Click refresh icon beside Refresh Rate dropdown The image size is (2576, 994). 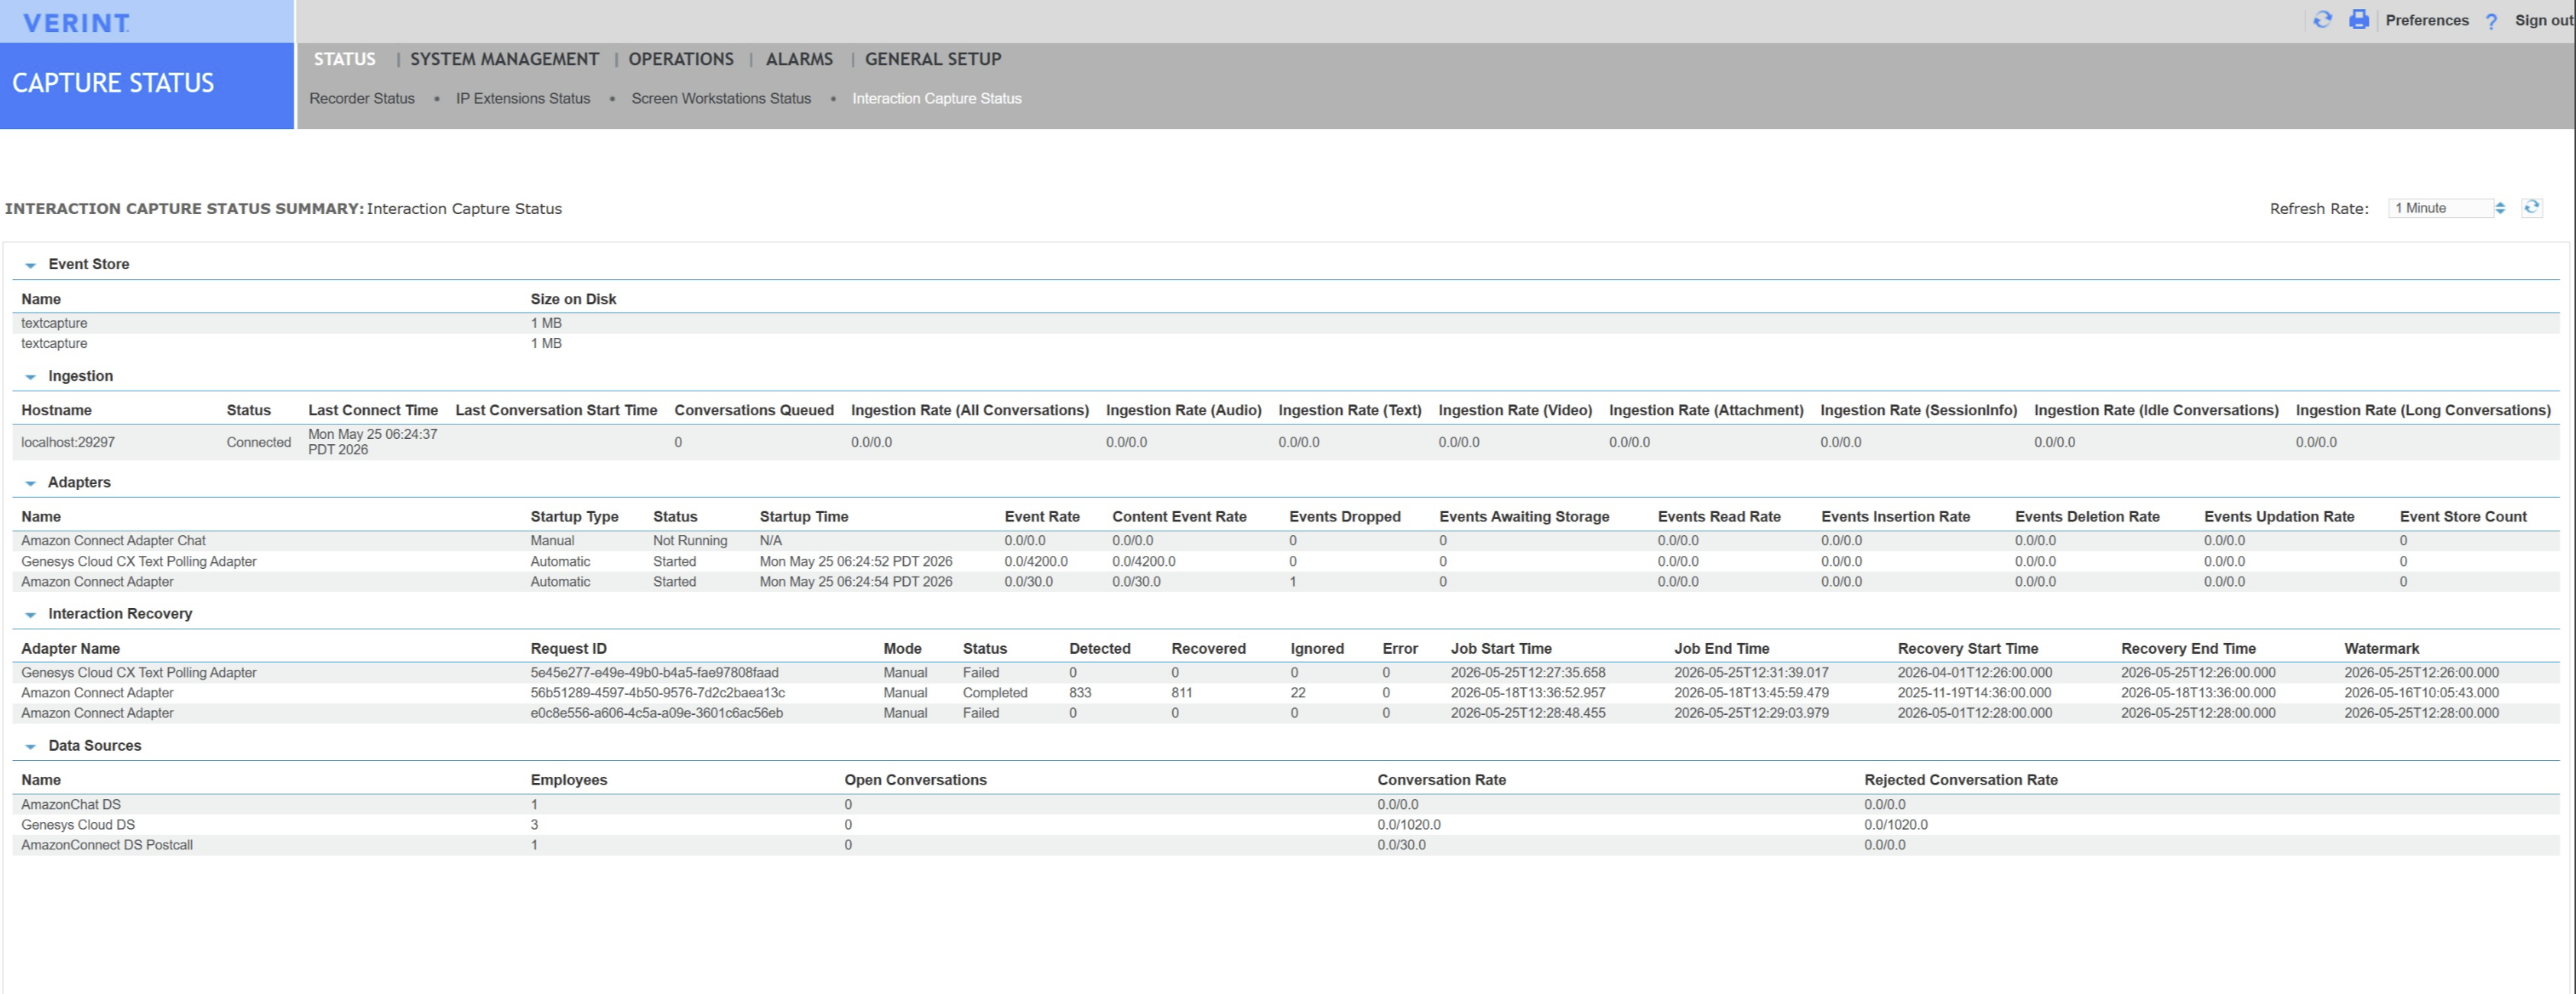pos(2531,207)
